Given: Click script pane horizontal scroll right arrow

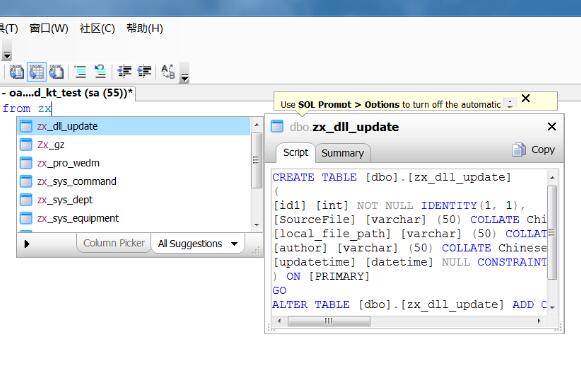Looking at the screenshot, I should (x=539, y=321).
